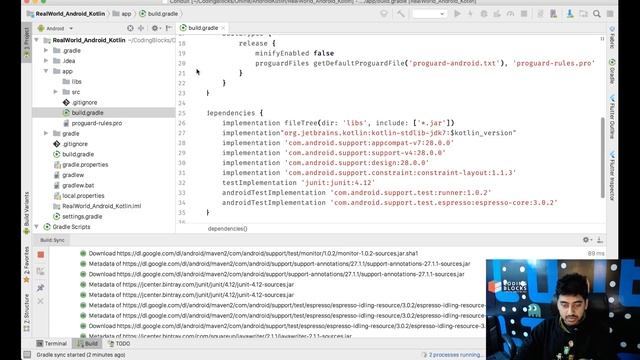Image resolution: width=640 pixels, height=360 pixels.
Task: Open the run configuration dropdown
Action: pos(429,14)
